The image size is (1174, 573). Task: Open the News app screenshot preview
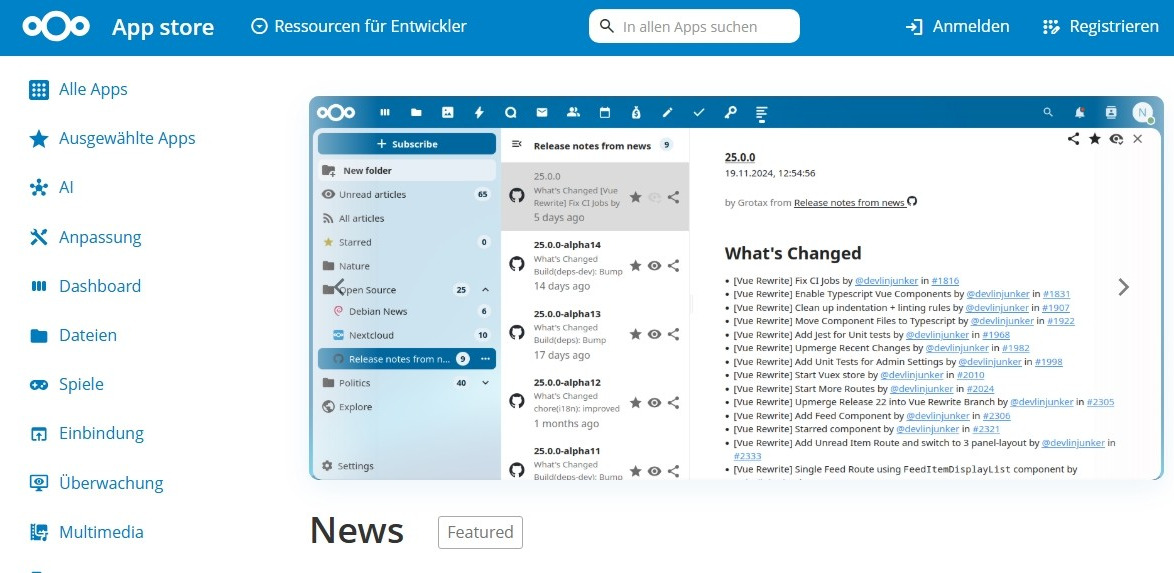pyautogui.click(x=736, y=287)
